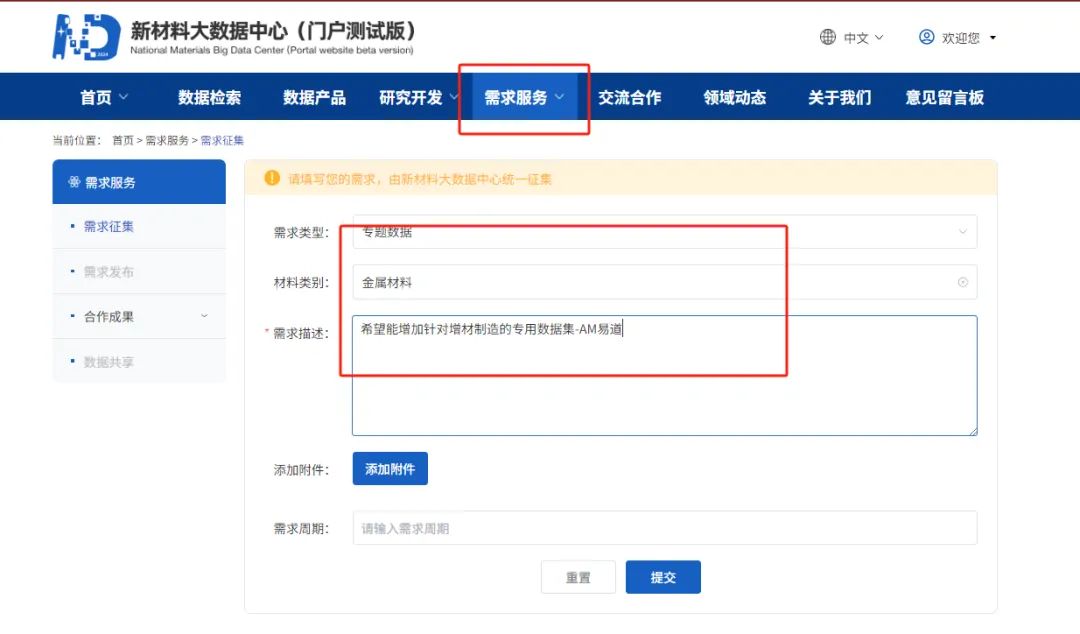Image resolution: width=1080 pixels, height=634 pixels.
Task: Open 领域动态 in the navigation bar
Action: [x=734, y=97]
